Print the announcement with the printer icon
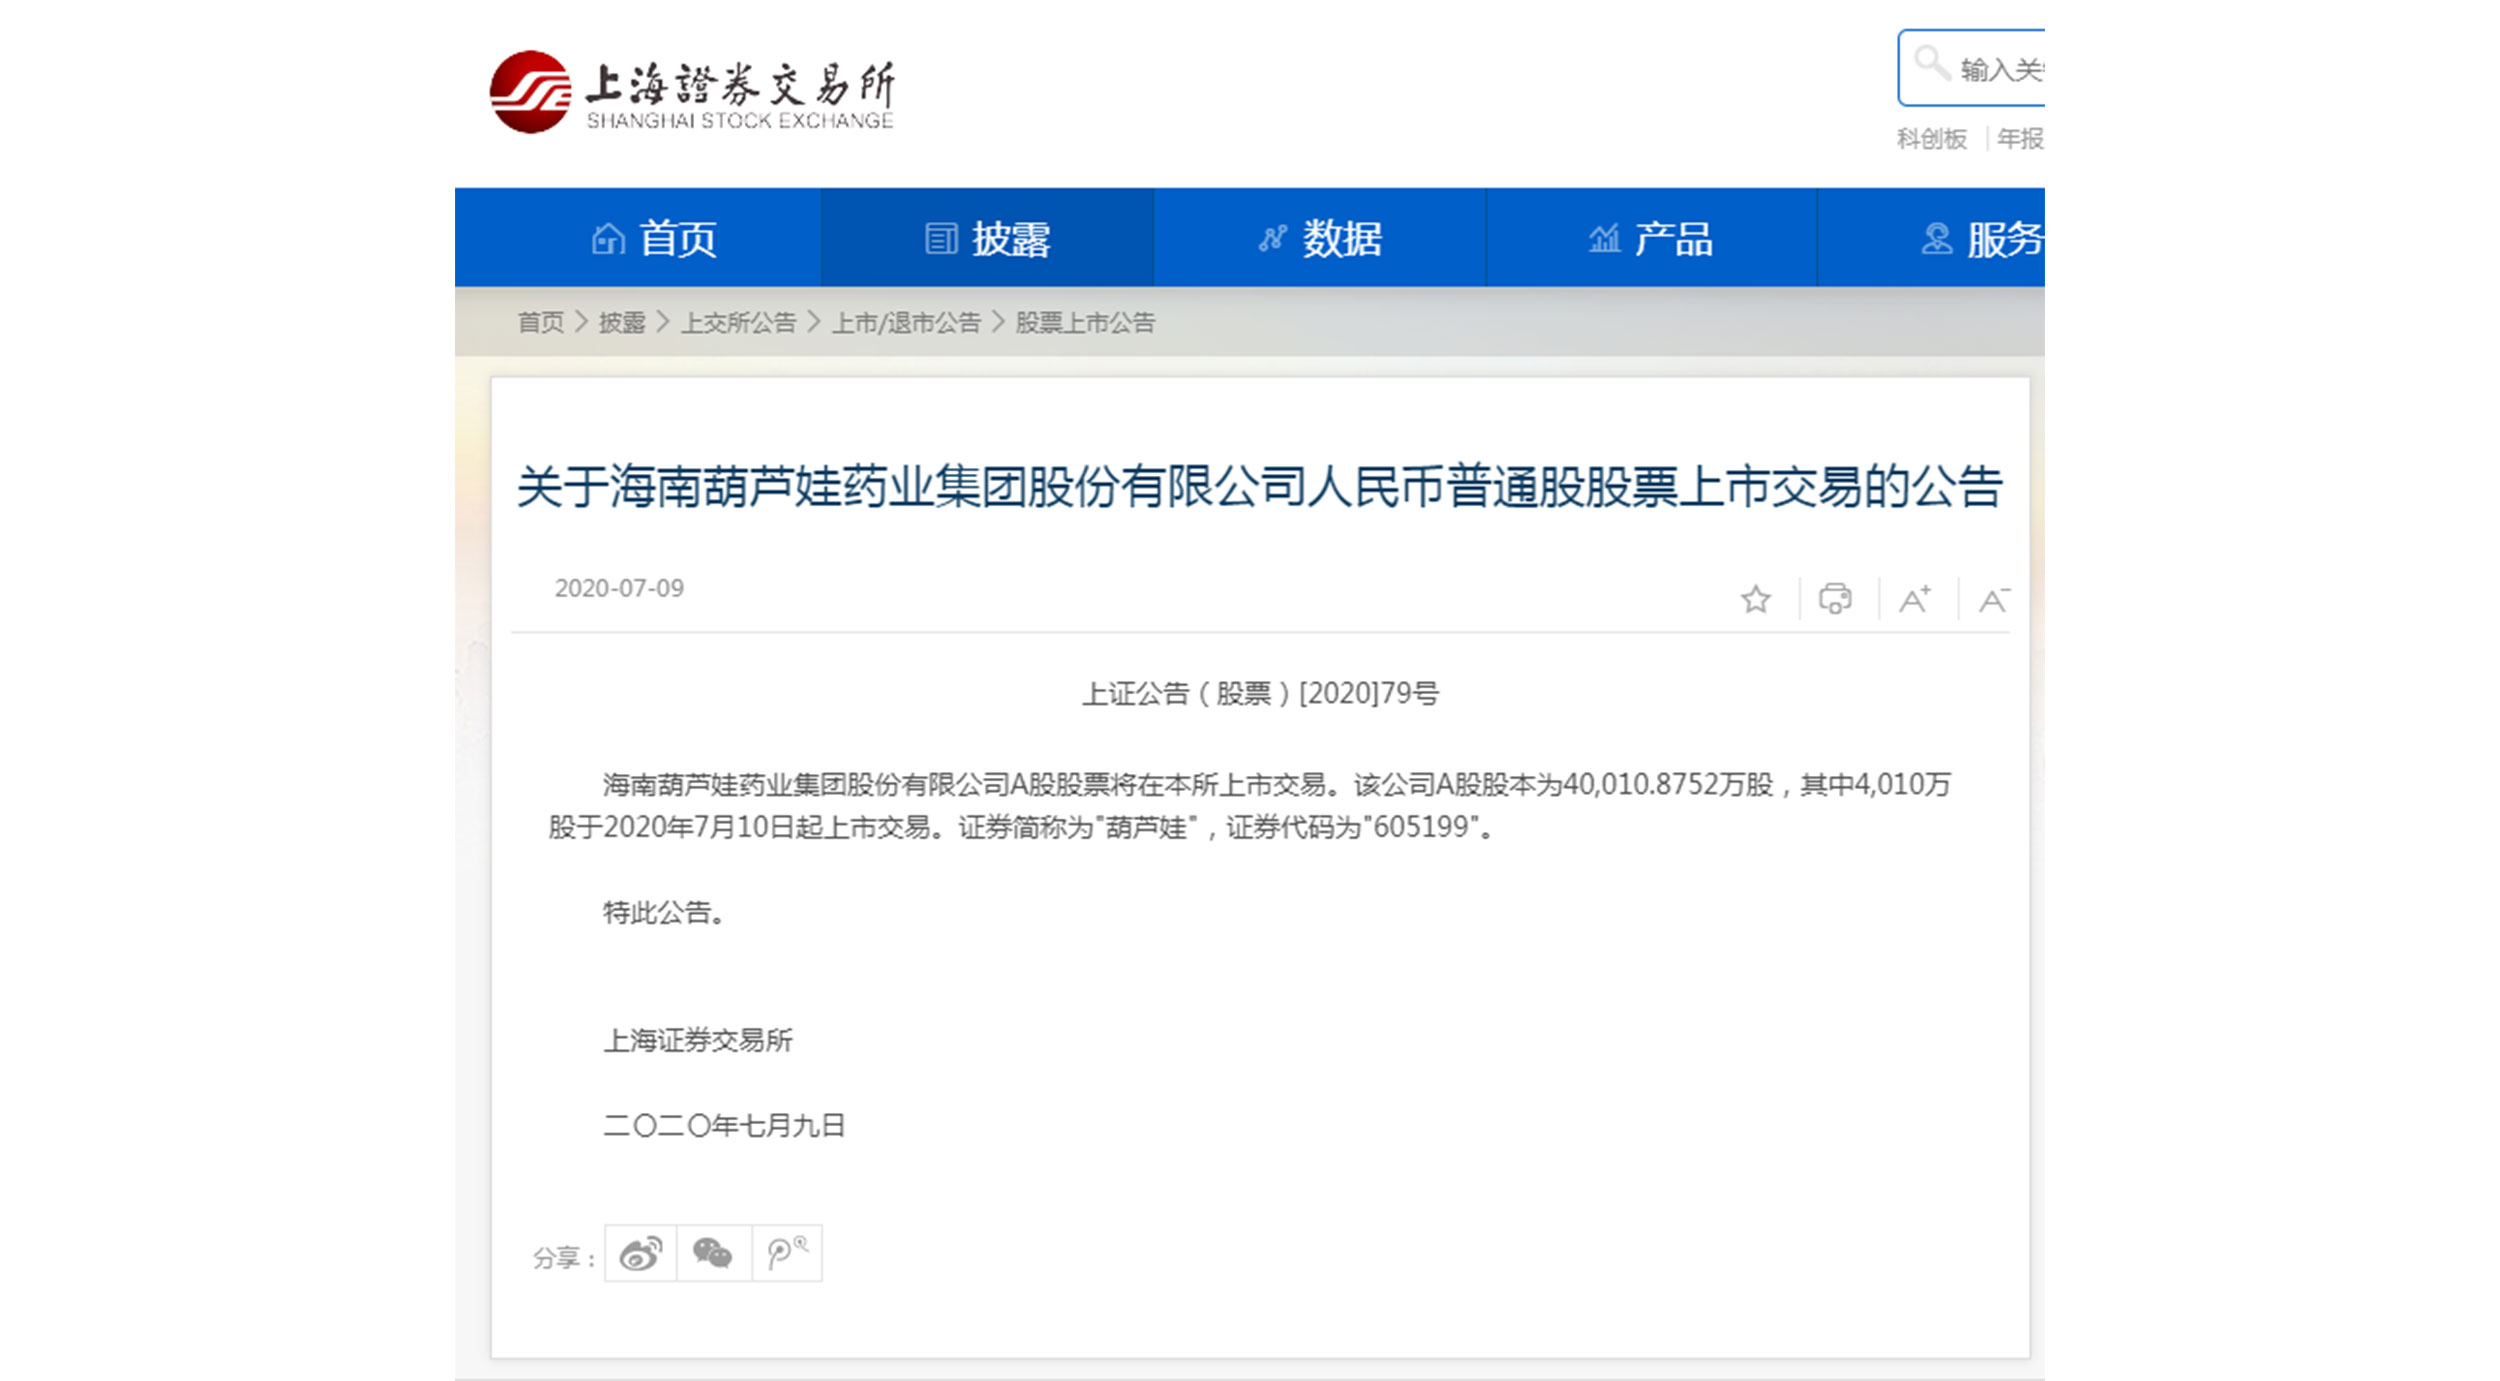 click(1835, 599)
